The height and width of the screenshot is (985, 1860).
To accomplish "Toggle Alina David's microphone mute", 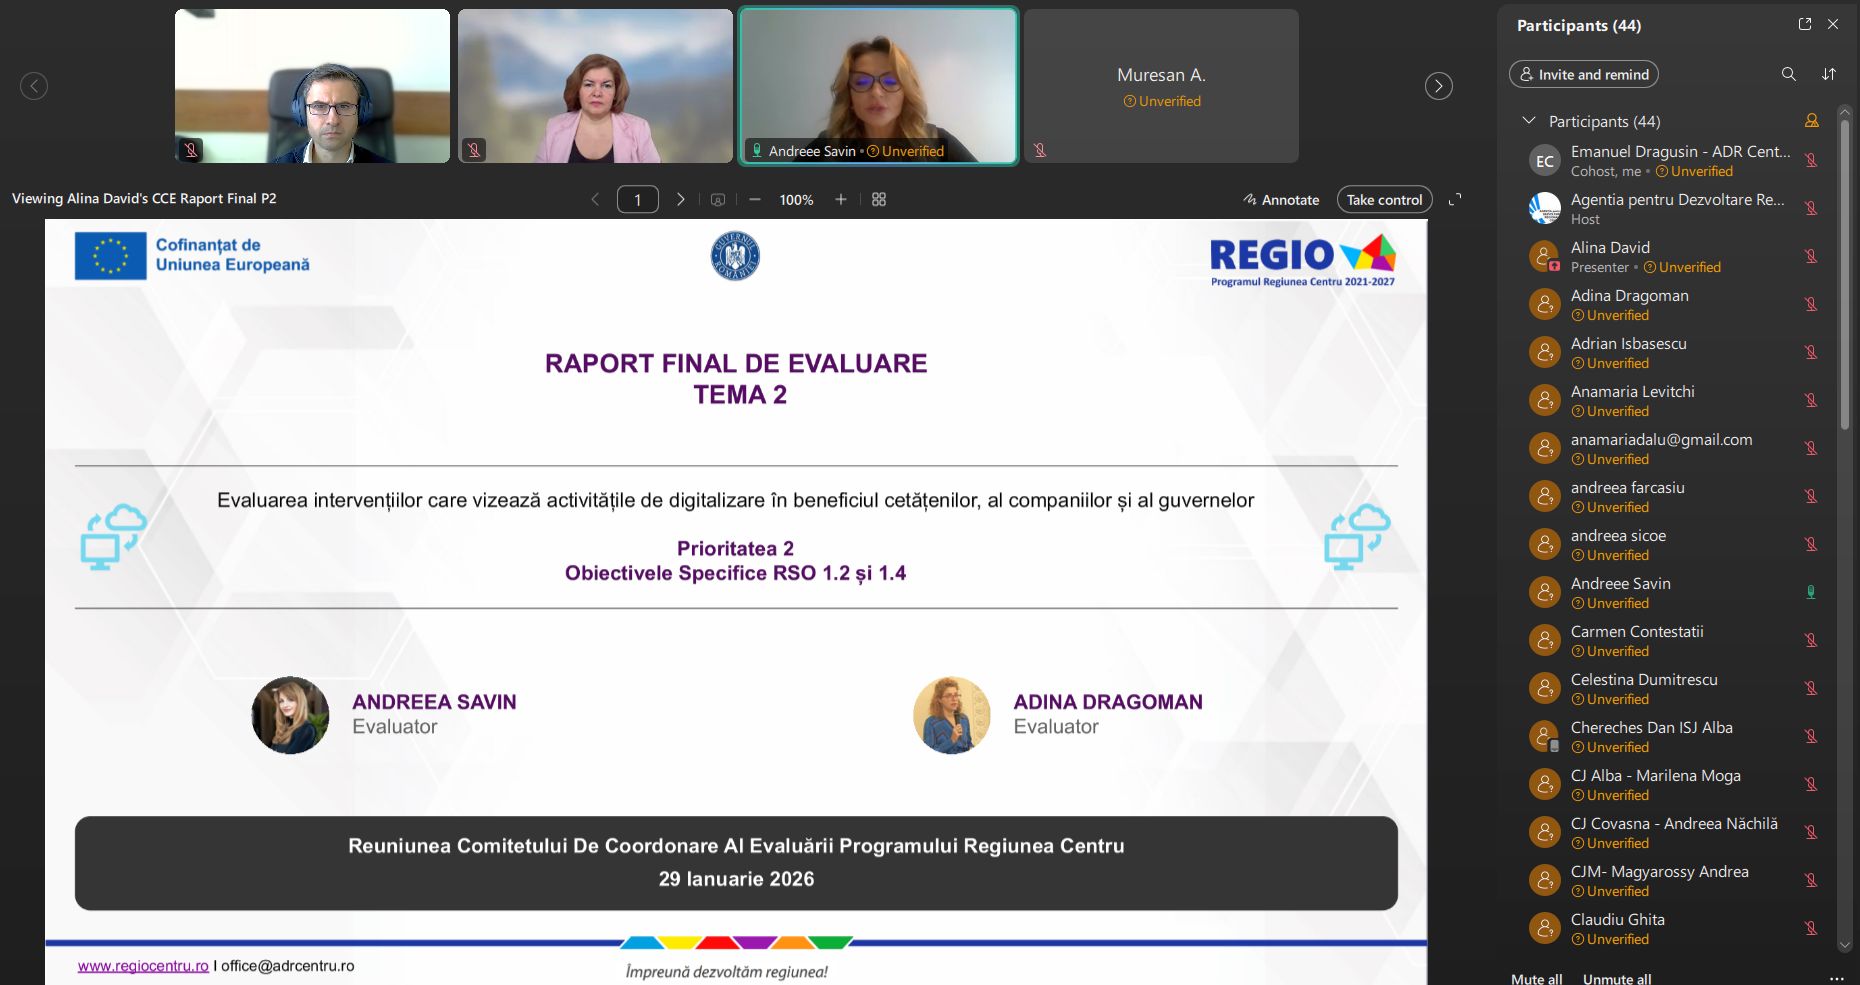I will point(1810,256).
